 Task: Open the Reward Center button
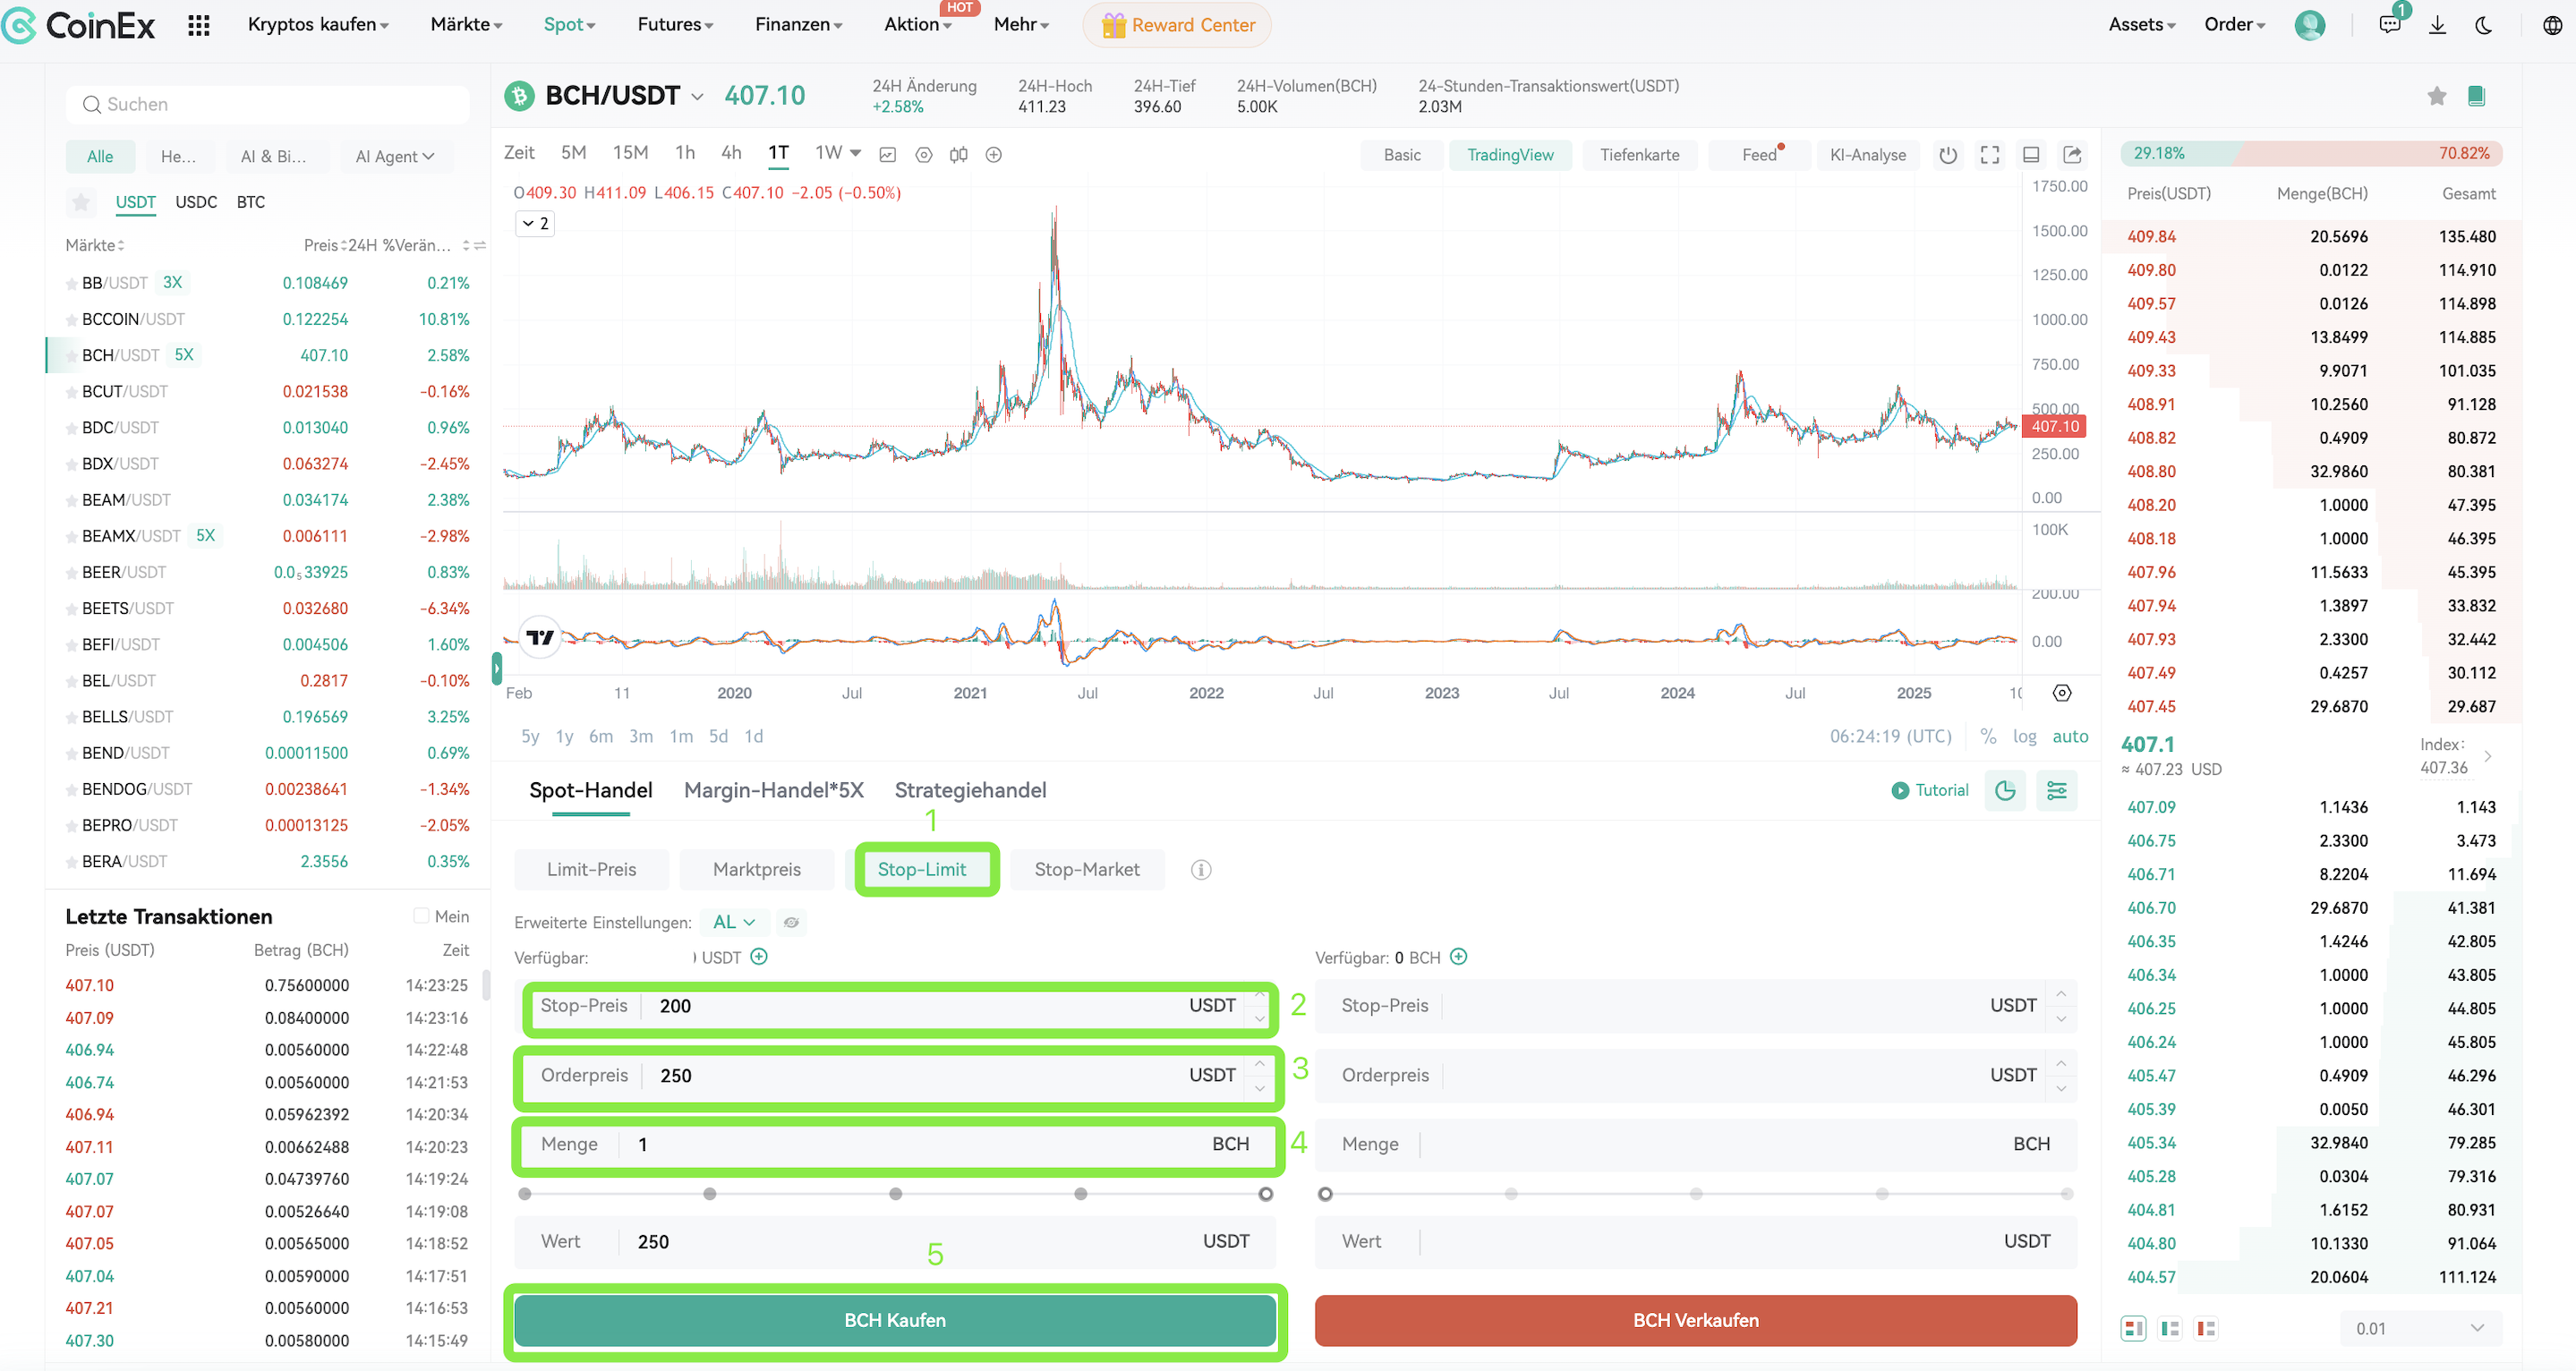(1177, 25)
